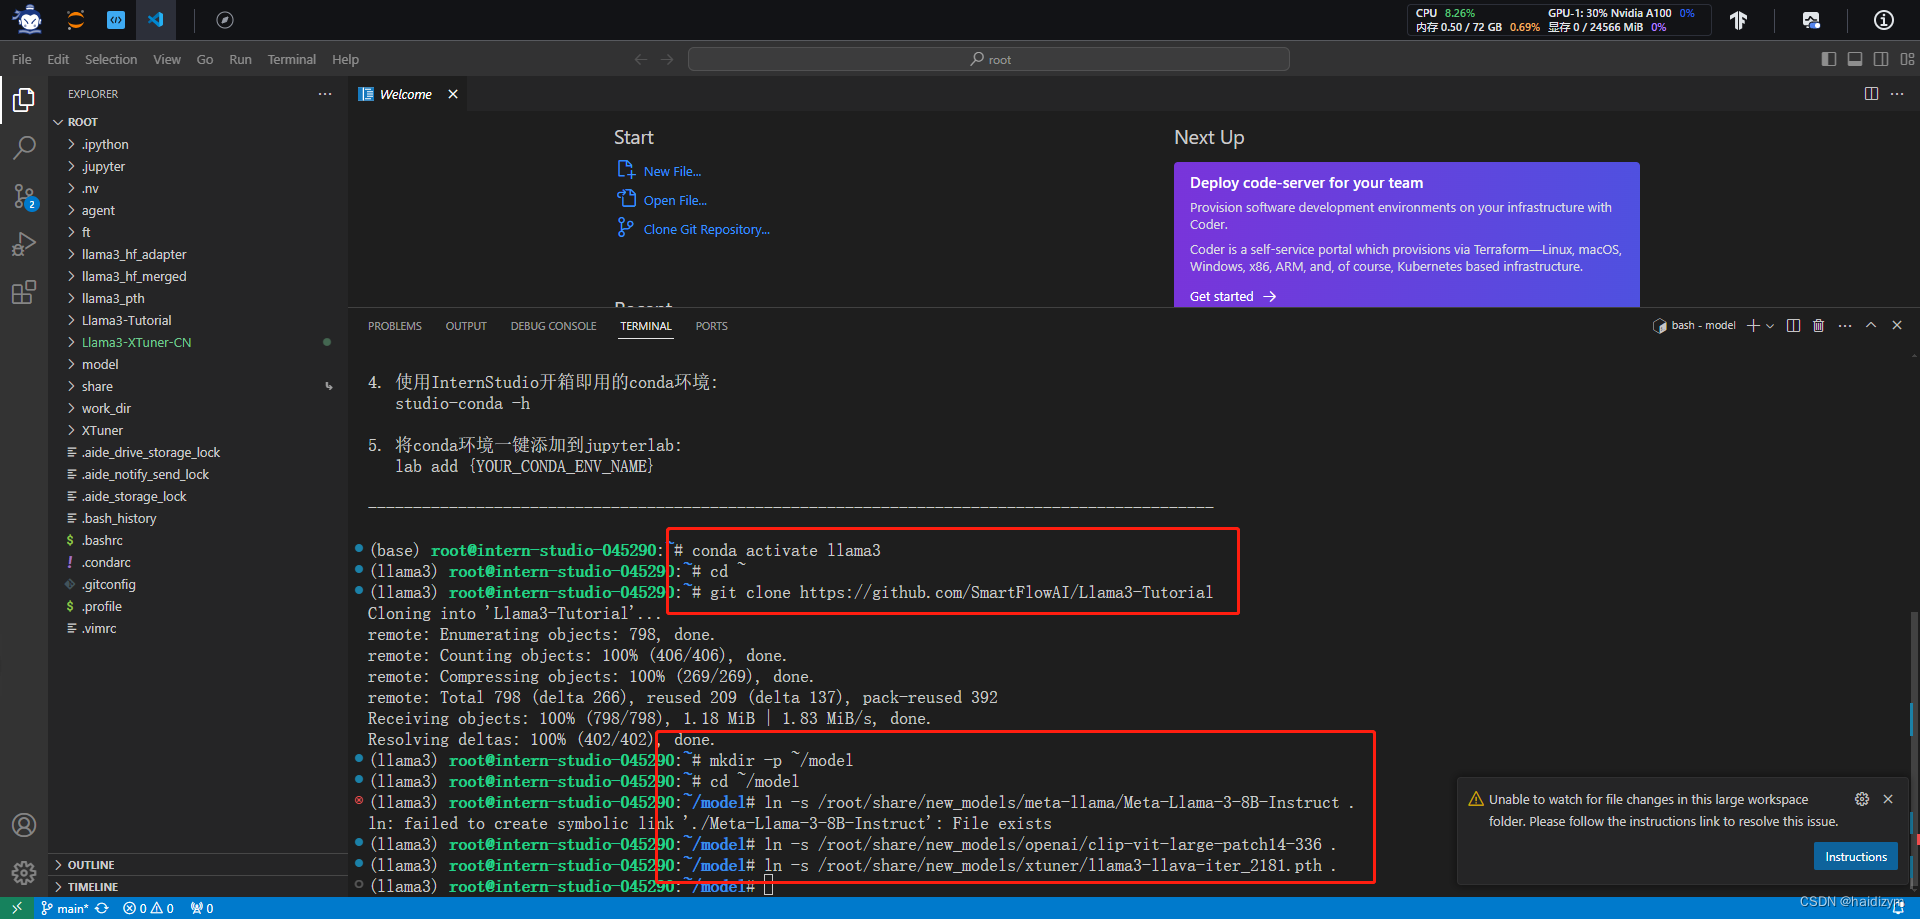Dismiss the workspace watch notification
Screen dimensions: 1920x919
coord(1888,799)
